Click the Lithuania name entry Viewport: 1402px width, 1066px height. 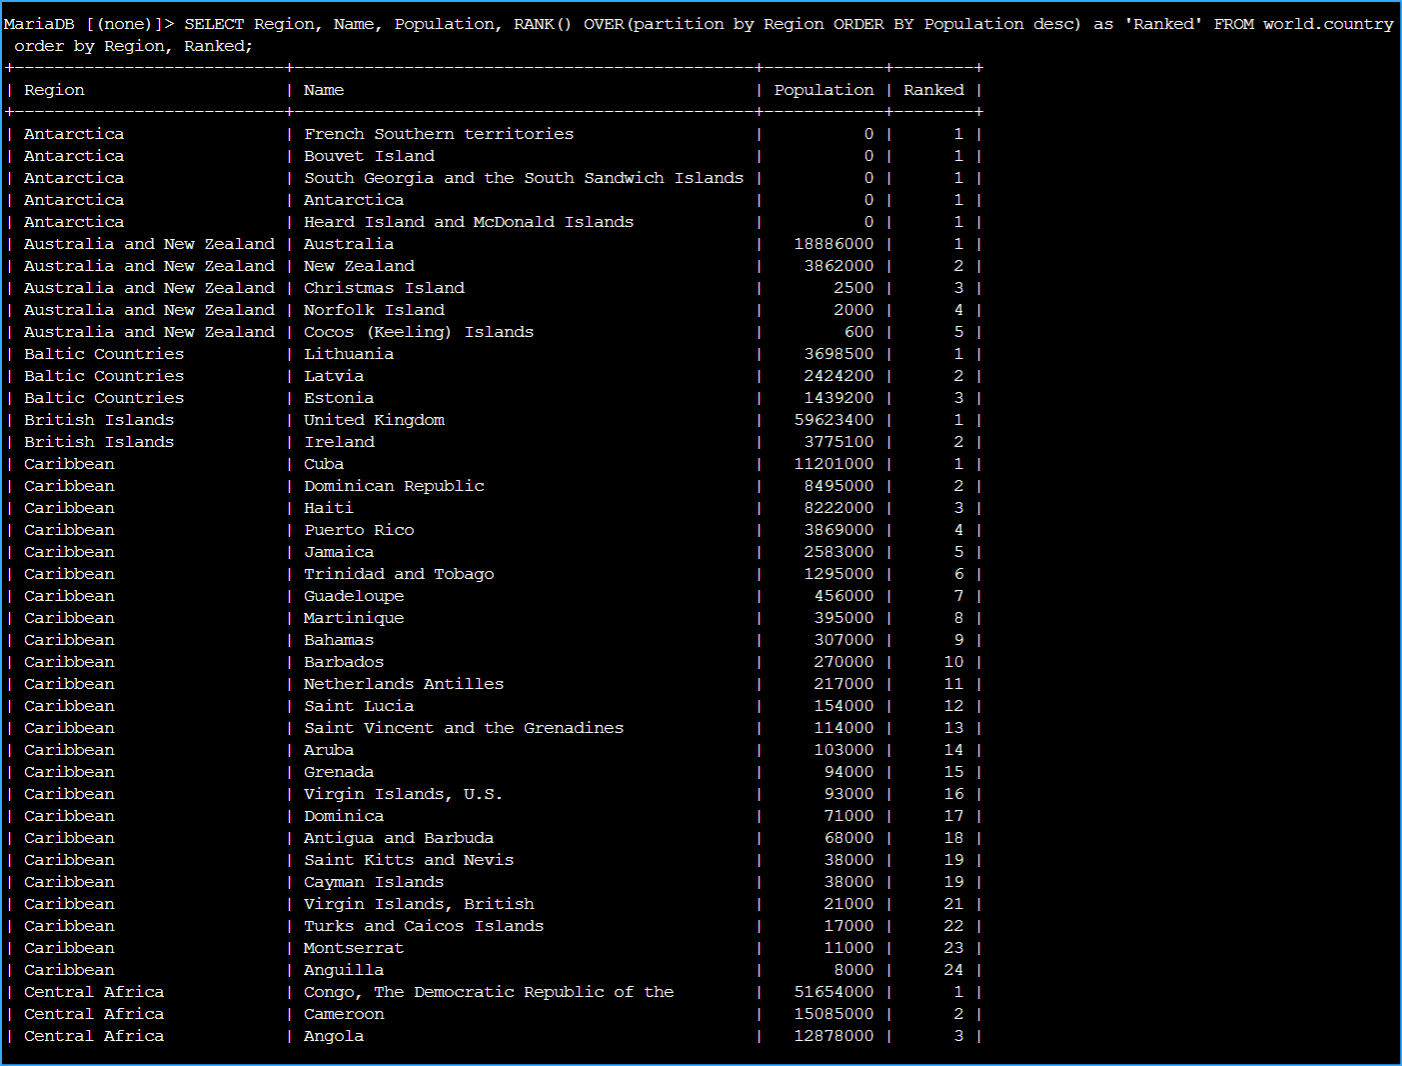click(348, 354)
